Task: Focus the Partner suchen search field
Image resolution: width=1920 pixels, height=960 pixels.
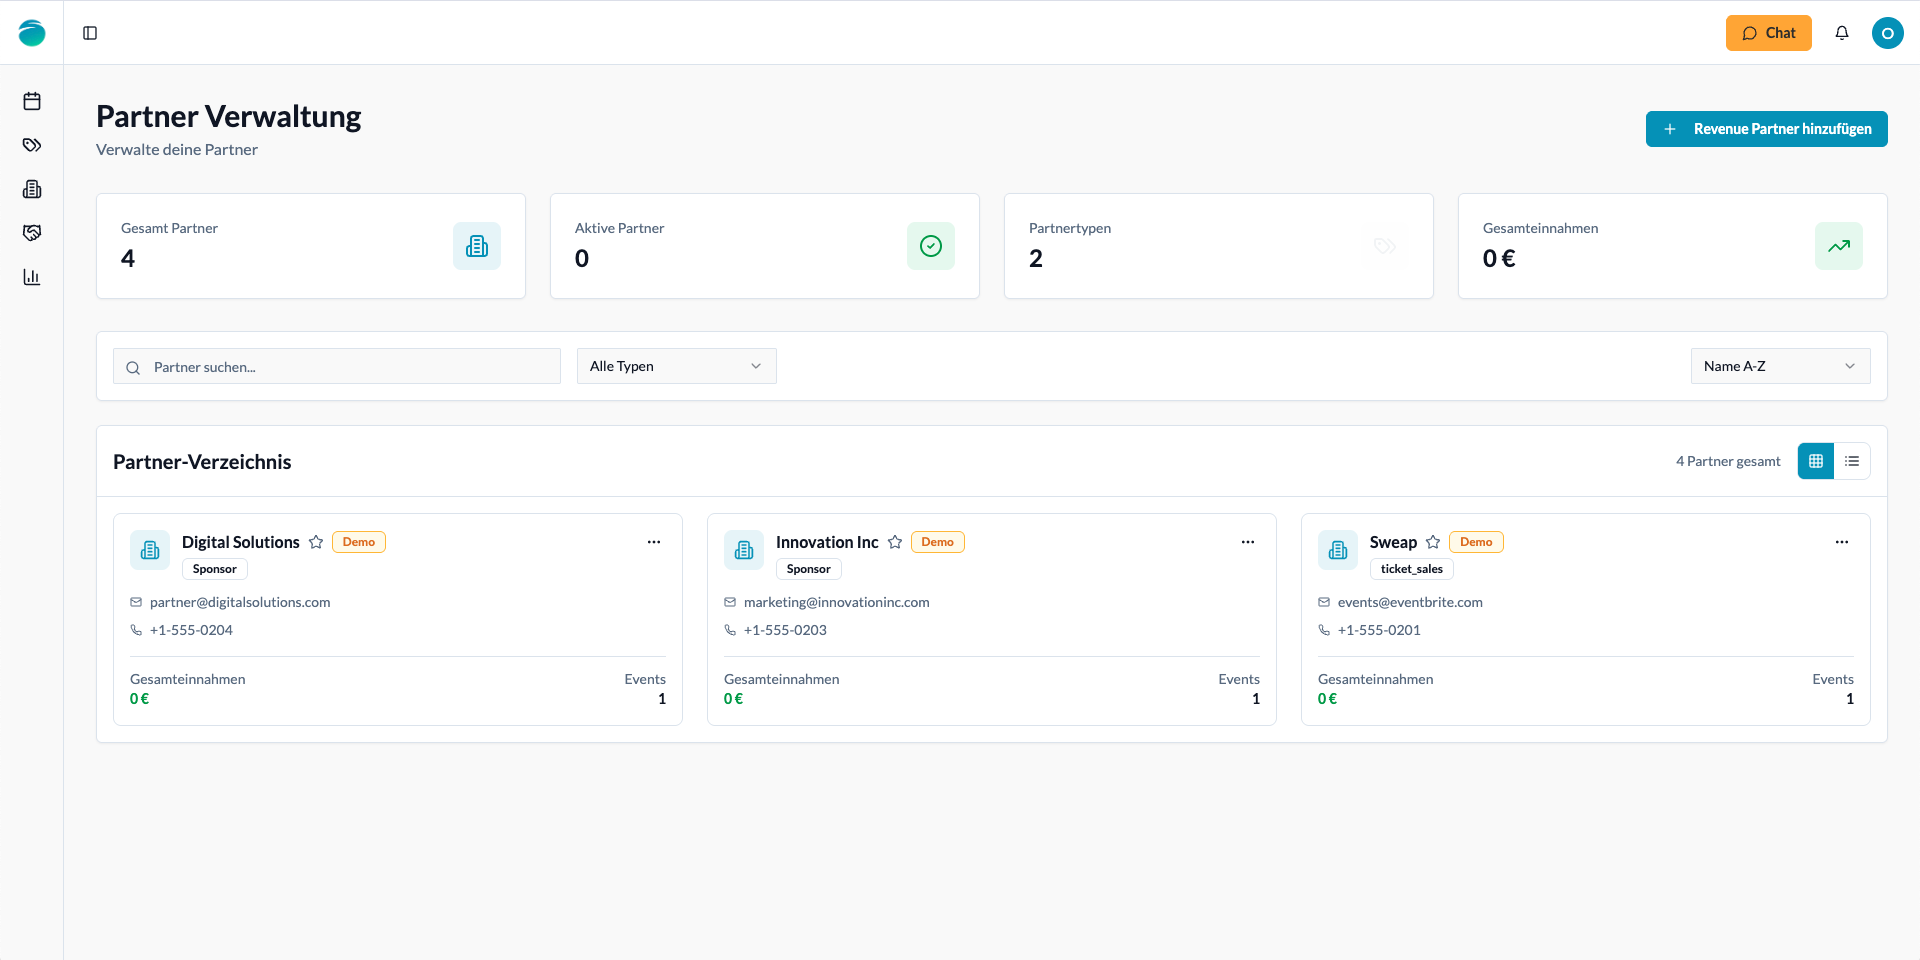Action: coord(350,367)
